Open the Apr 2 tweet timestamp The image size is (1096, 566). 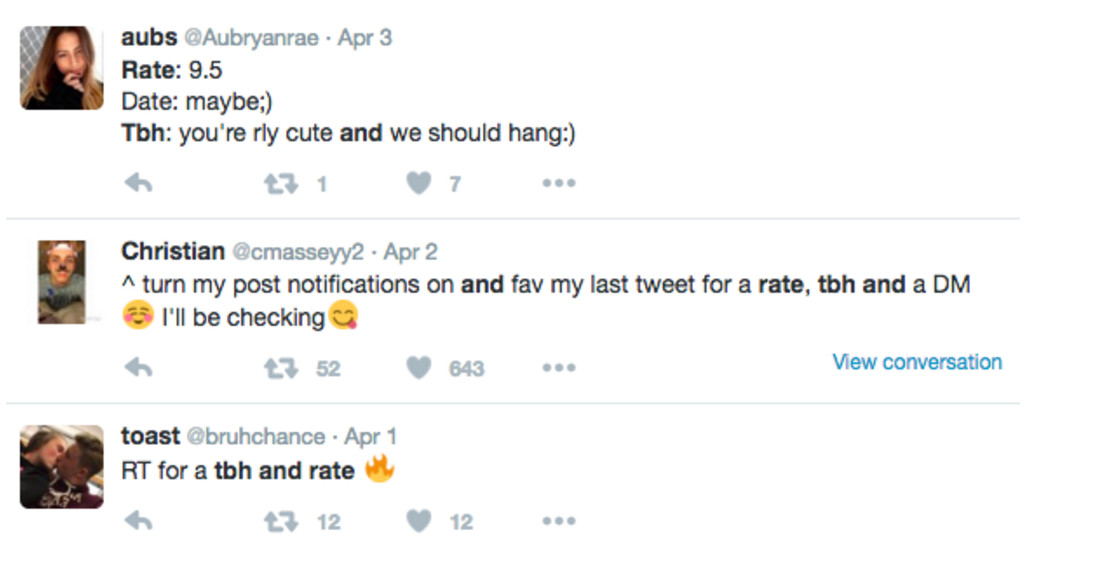(410, 252)
